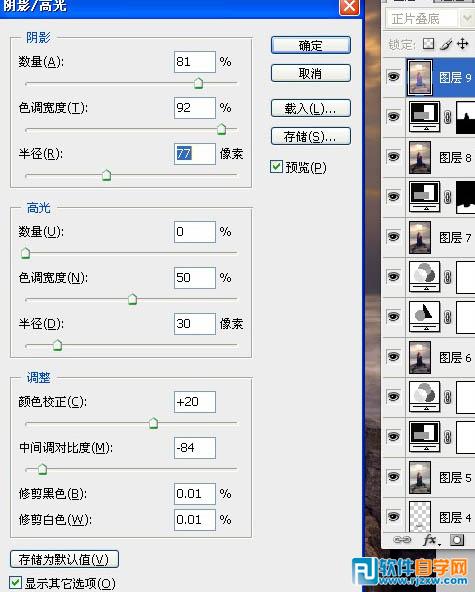Click chain icon on layer just above 图层 5
This screenshot has height=592, width=475.
[x=448, y=437]
